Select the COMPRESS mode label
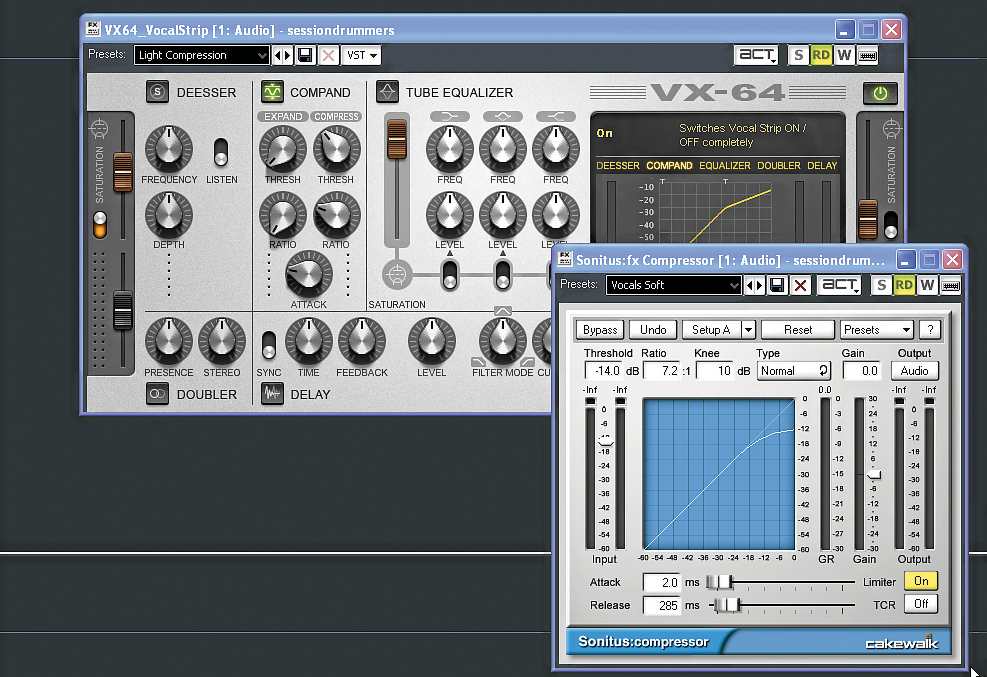 pyautogui.click(x=336, y=116)
